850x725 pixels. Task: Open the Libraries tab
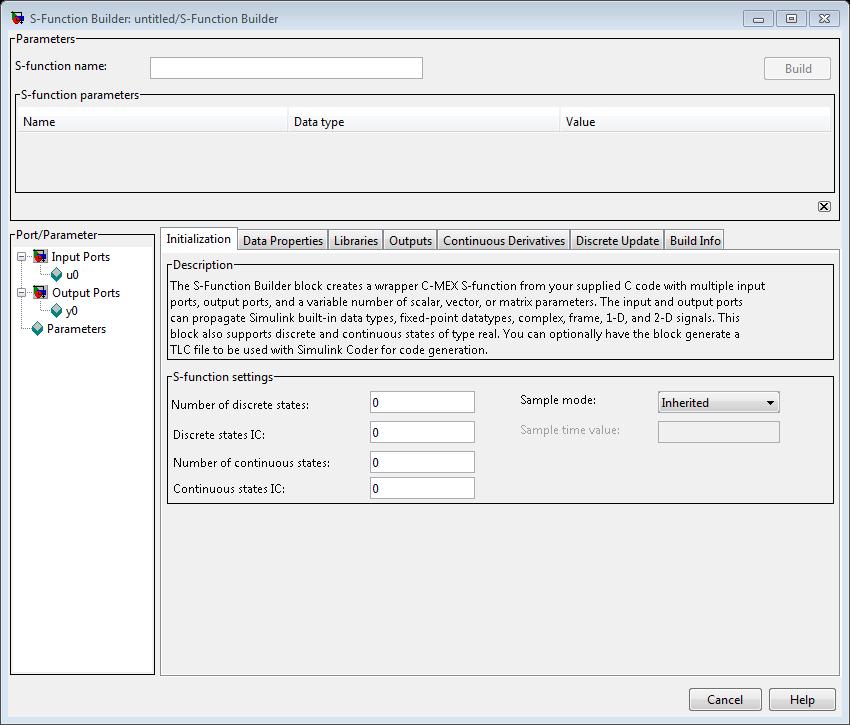pos(356,240)
